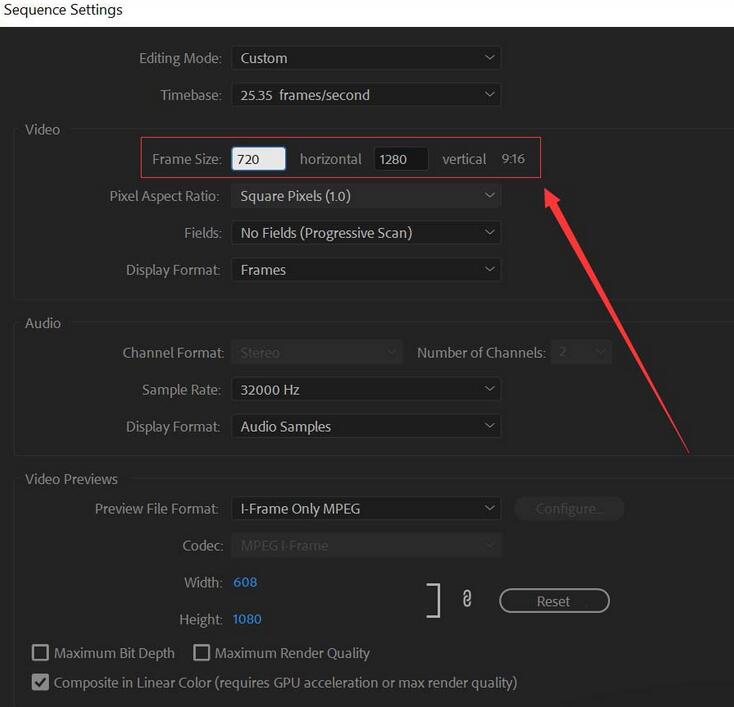Open the Codec MPEG I-Frame dropdown
This screenshot has height=707, width=734.
[365, 545]
